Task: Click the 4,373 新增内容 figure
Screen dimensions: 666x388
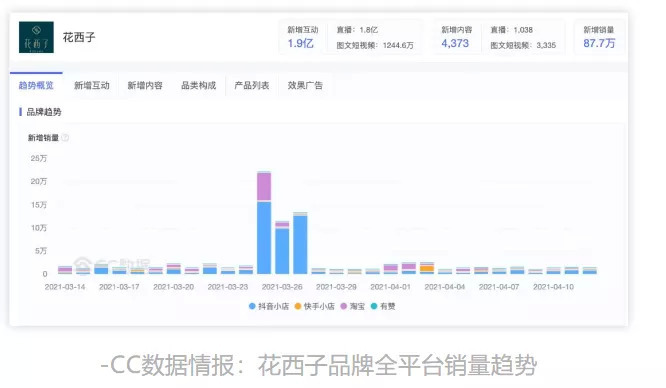Action: click(455, 43)
